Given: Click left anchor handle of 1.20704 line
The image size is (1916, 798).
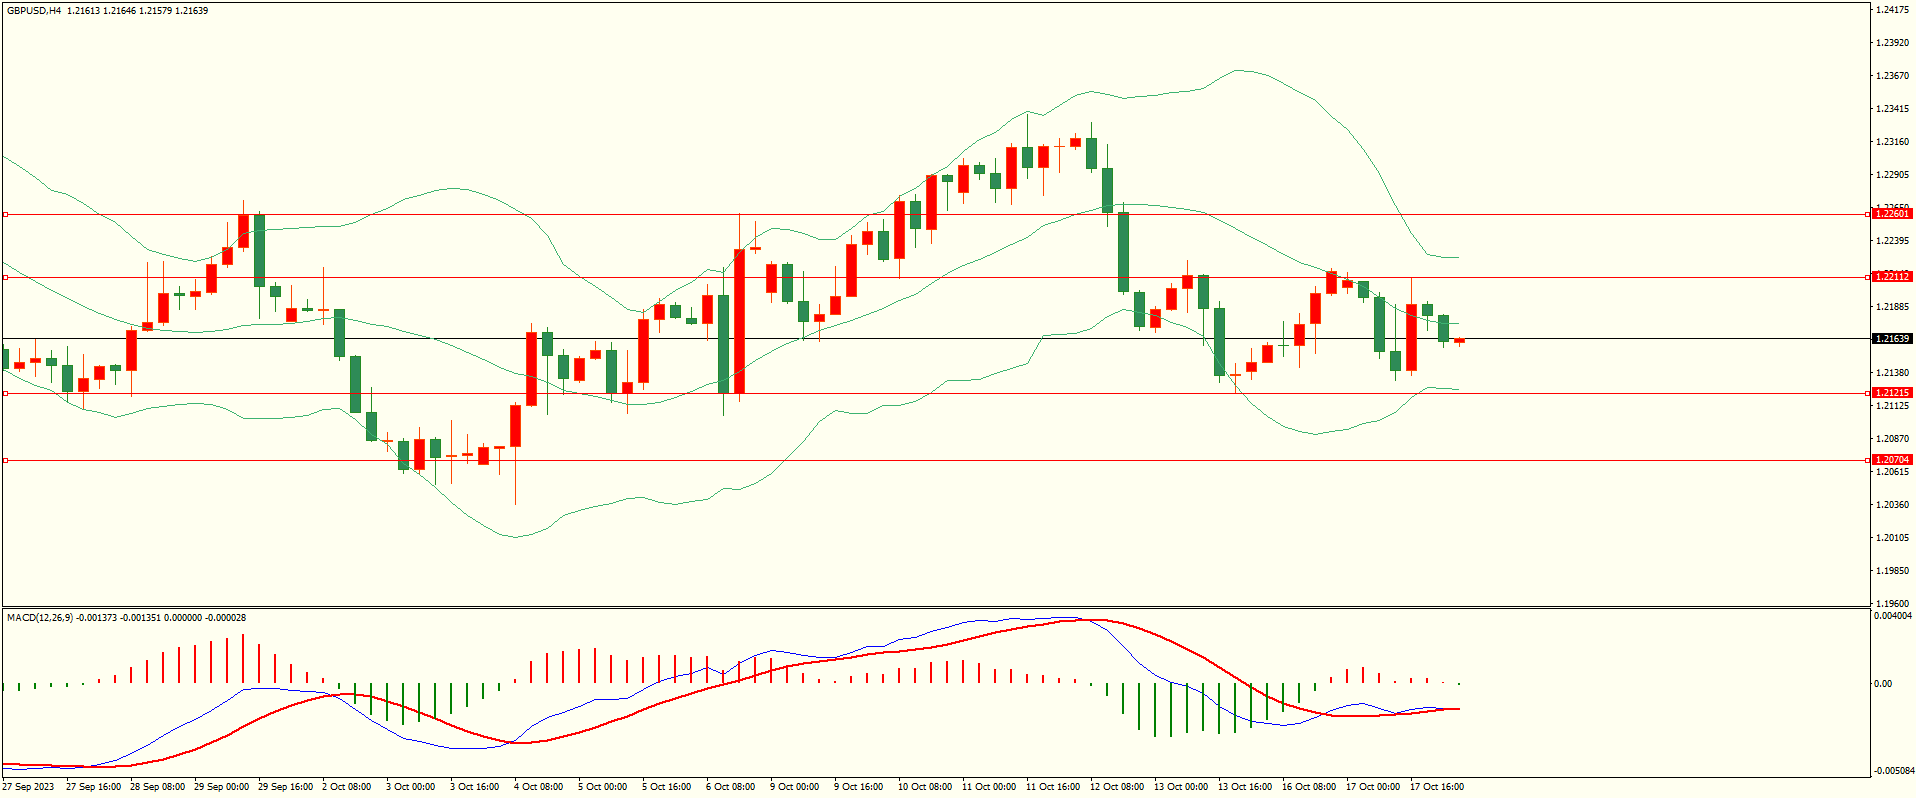Looking at the screenshot, I should [x=5, y=460].
